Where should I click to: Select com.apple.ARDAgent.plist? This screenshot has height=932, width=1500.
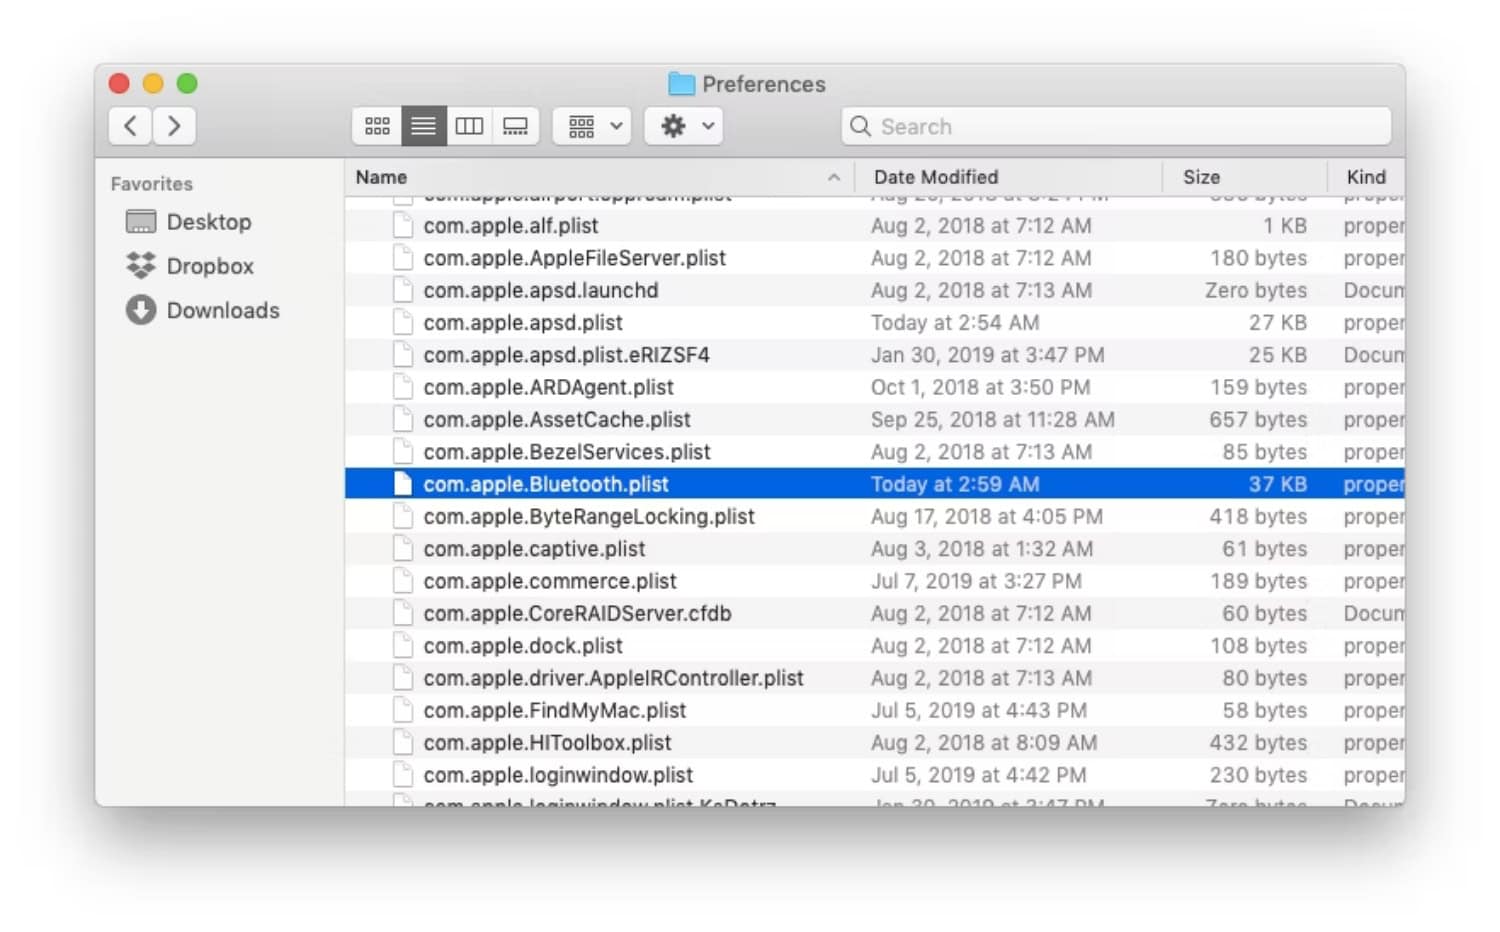tap(875, 387)
